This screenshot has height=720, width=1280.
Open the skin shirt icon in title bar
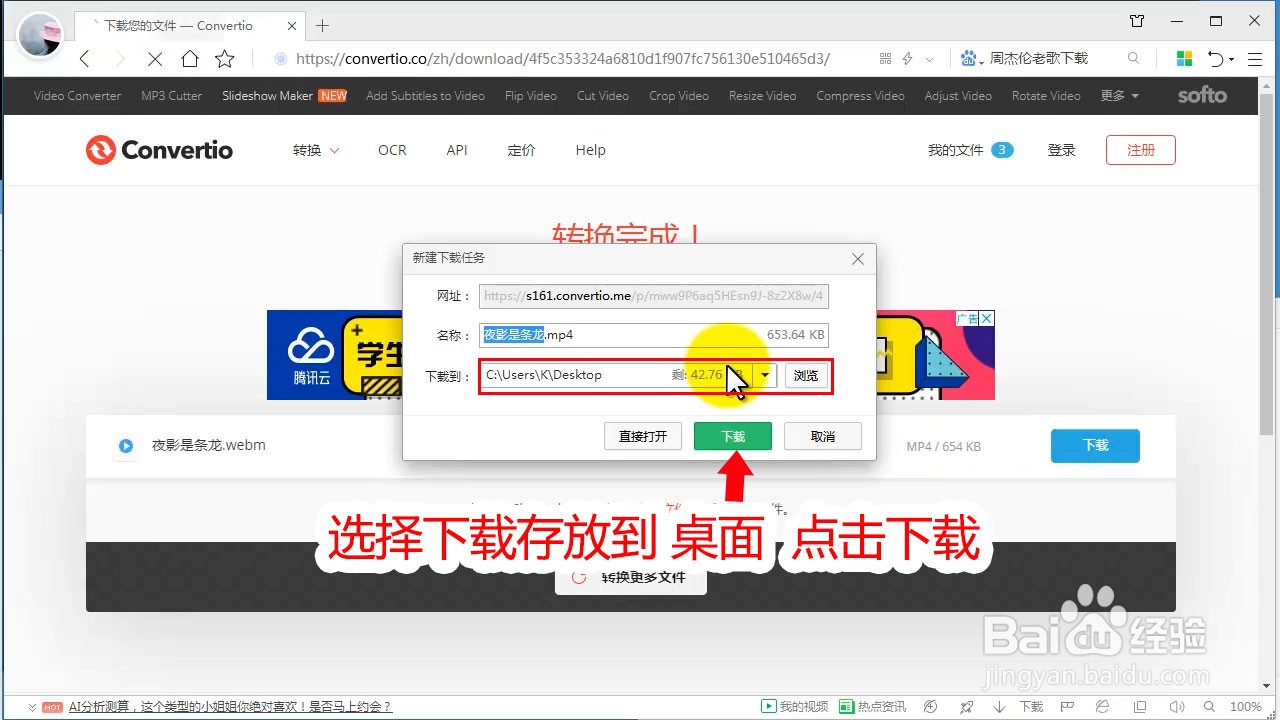[x=1137, y=21]
